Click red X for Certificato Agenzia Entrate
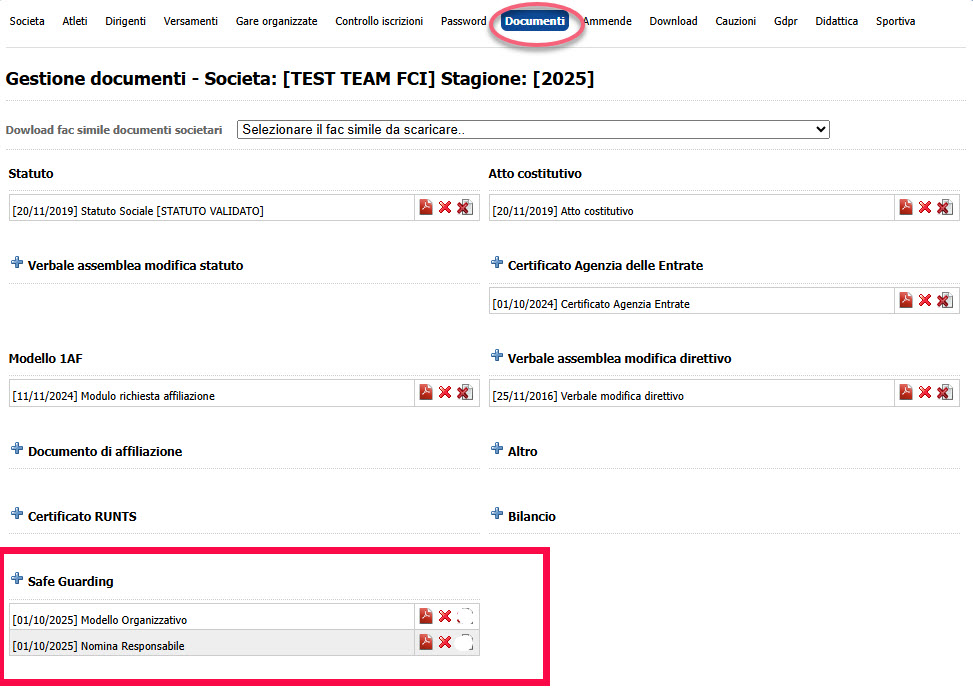This screenshot has width=973, height=697. click(x=925, y=300)
